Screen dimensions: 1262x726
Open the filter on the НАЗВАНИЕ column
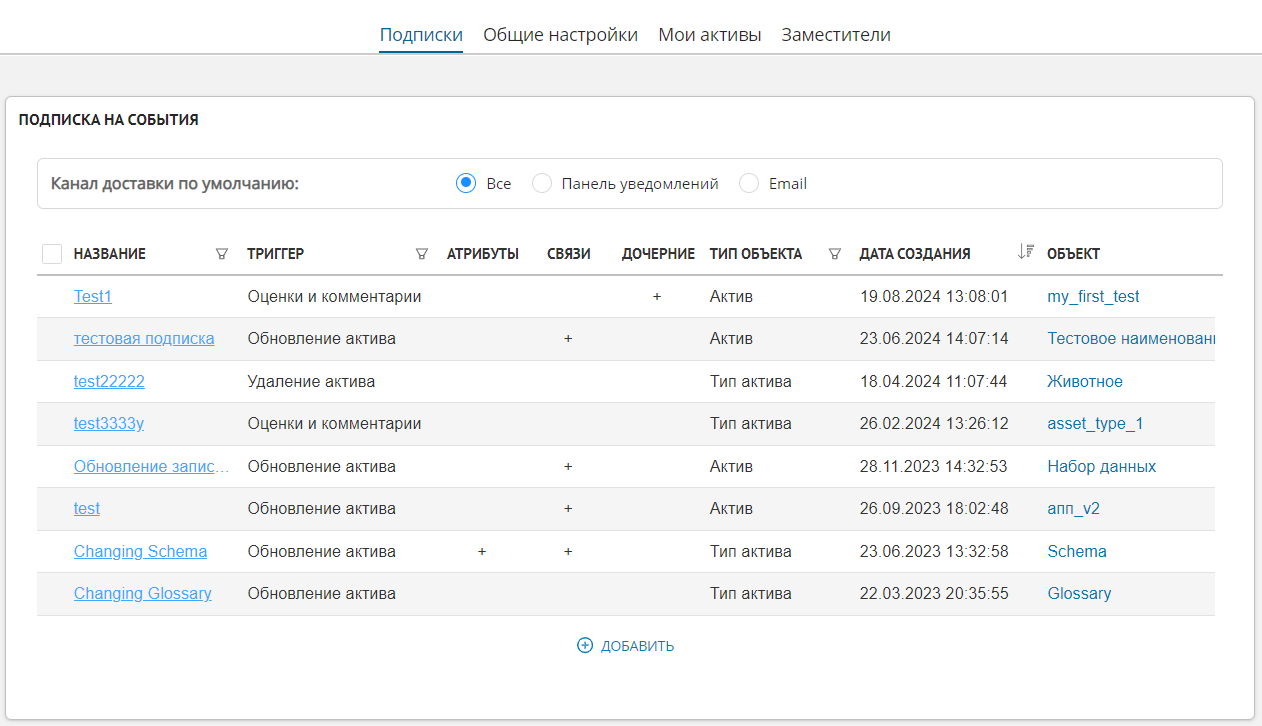(222, 254)
